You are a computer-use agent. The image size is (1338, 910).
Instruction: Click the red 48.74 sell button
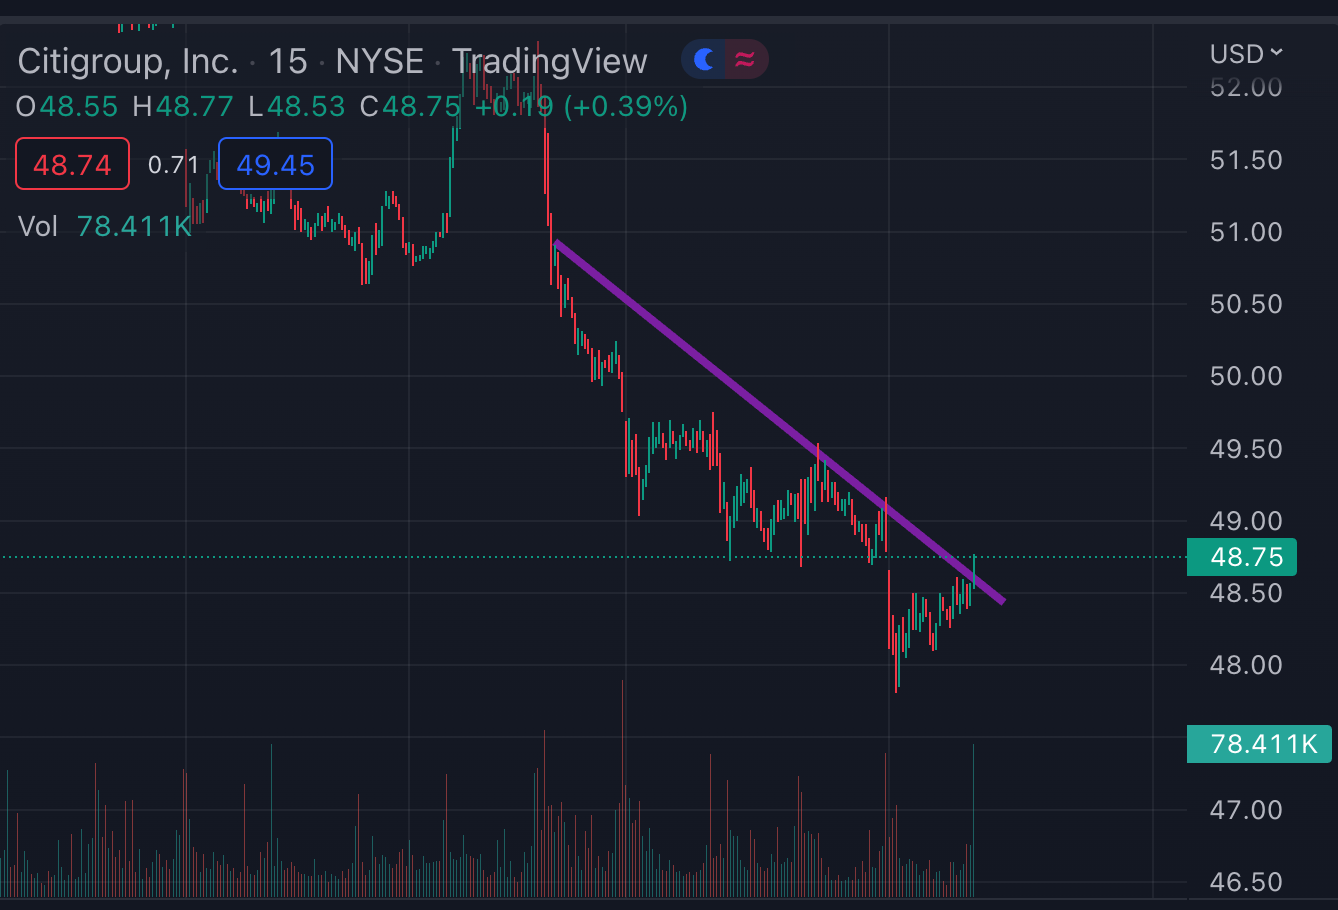click(x=72, y=164)
